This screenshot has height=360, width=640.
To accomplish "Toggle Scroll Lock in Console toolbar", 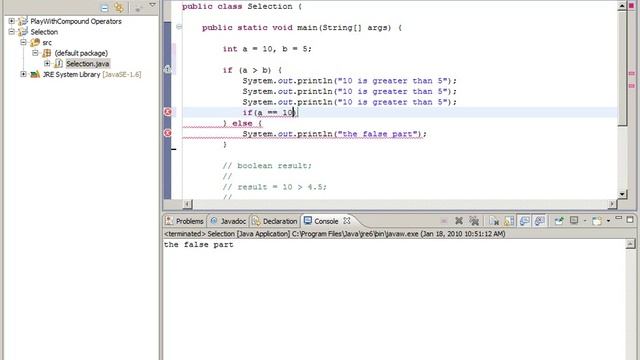I will pos(509,221).
